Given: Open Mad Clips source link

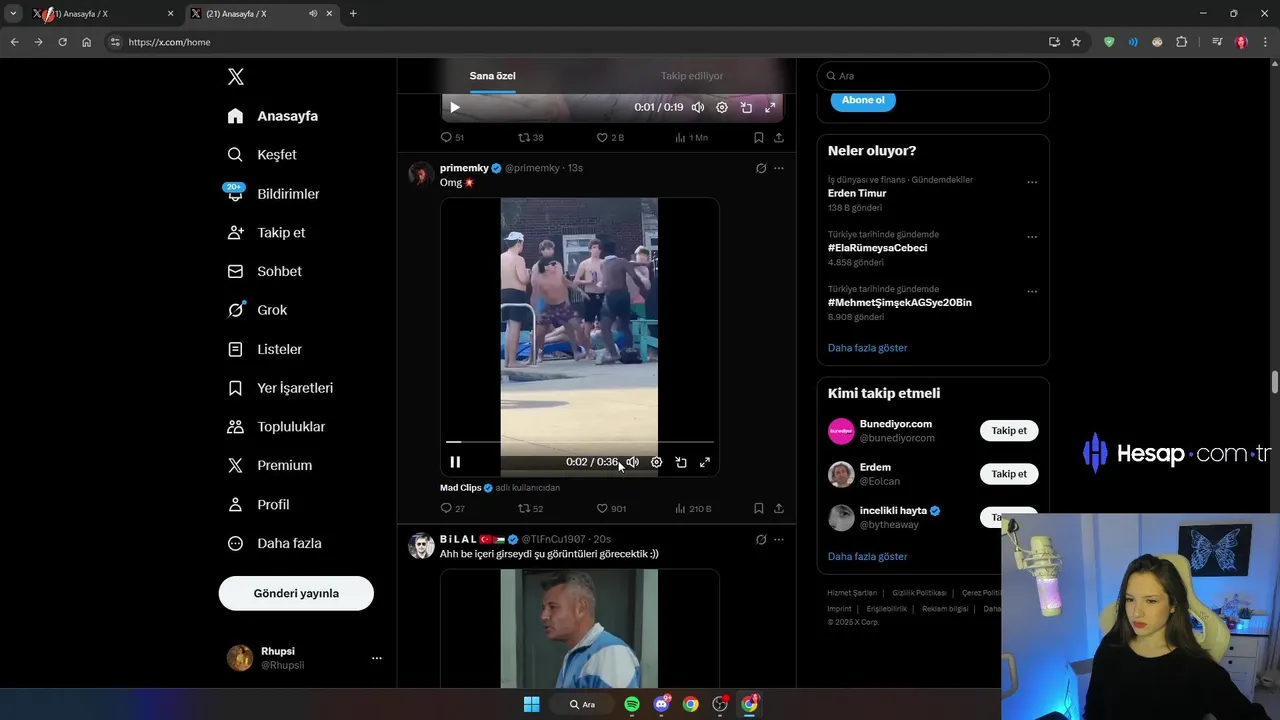Looking at the screenshot, I should click(x=461, y=488).
